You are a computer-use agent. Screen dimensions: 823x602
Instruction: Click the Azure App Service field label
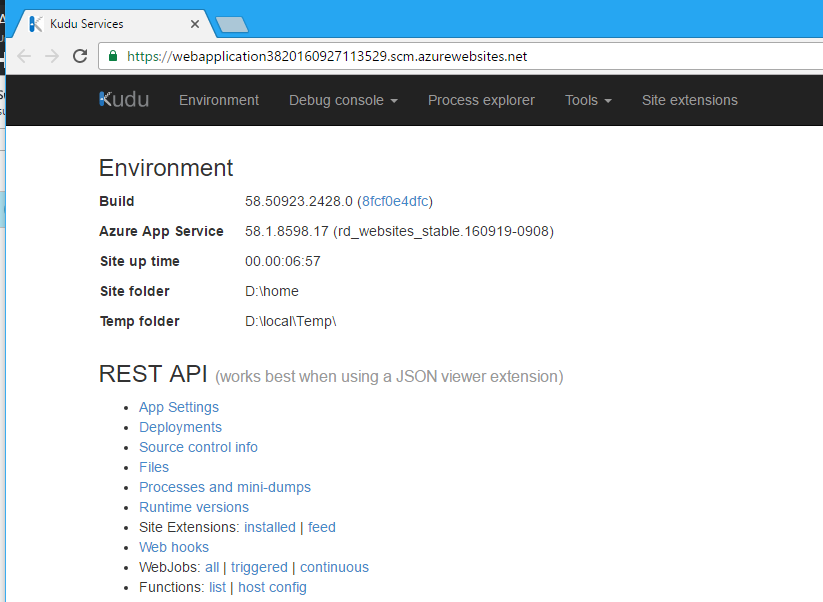point(162,231)
